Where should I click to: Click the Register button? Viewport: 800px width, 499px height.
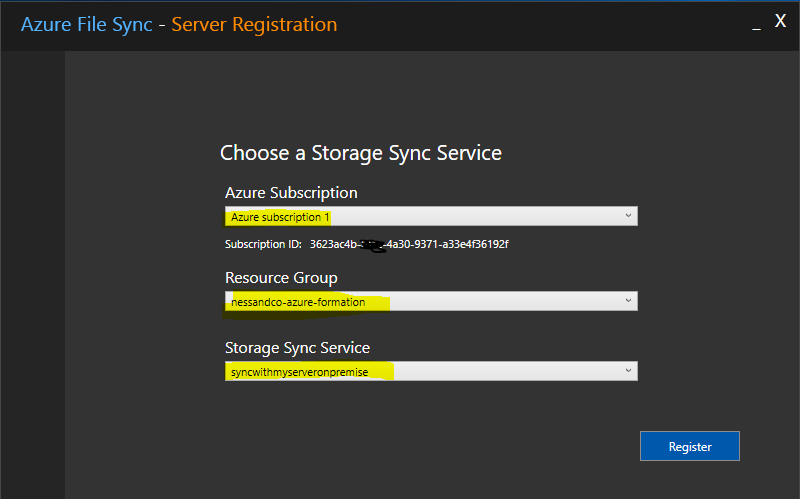(690, 446)
